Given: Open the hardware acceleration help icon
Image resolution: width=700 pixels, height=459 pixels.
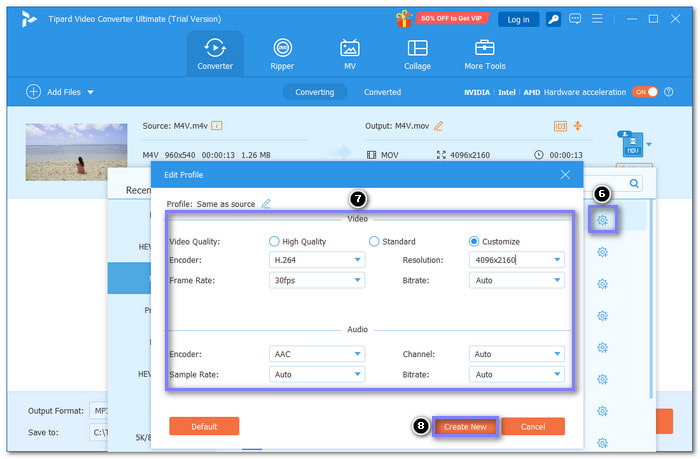Looking at the screenshot, I should pos(668,92).
